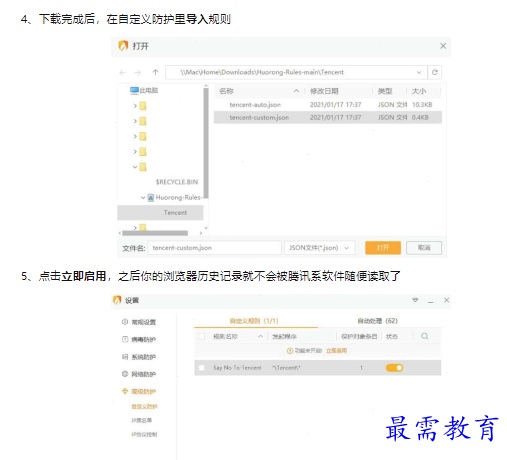Screen dimensions: 507x460
Task: Sort rules using the 规则名称 column arrow
Action: [x=260, y=336]
